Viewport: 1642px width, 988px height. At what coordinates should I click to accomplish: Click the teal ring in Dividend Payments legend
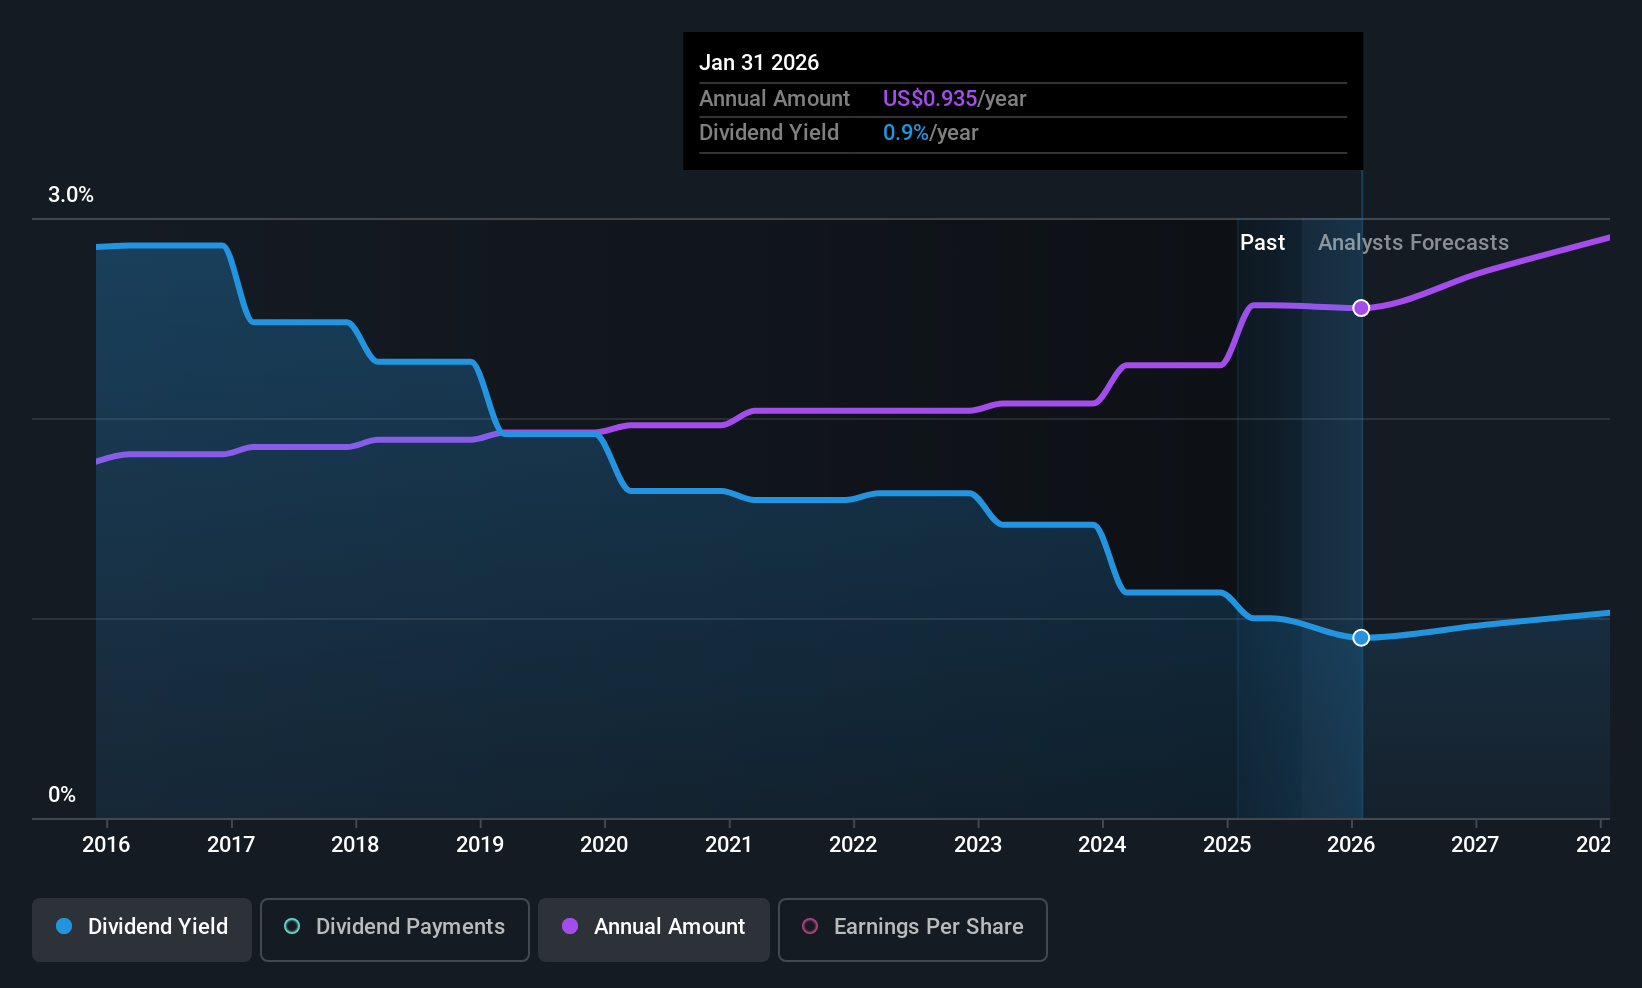(x=292, y=927)
